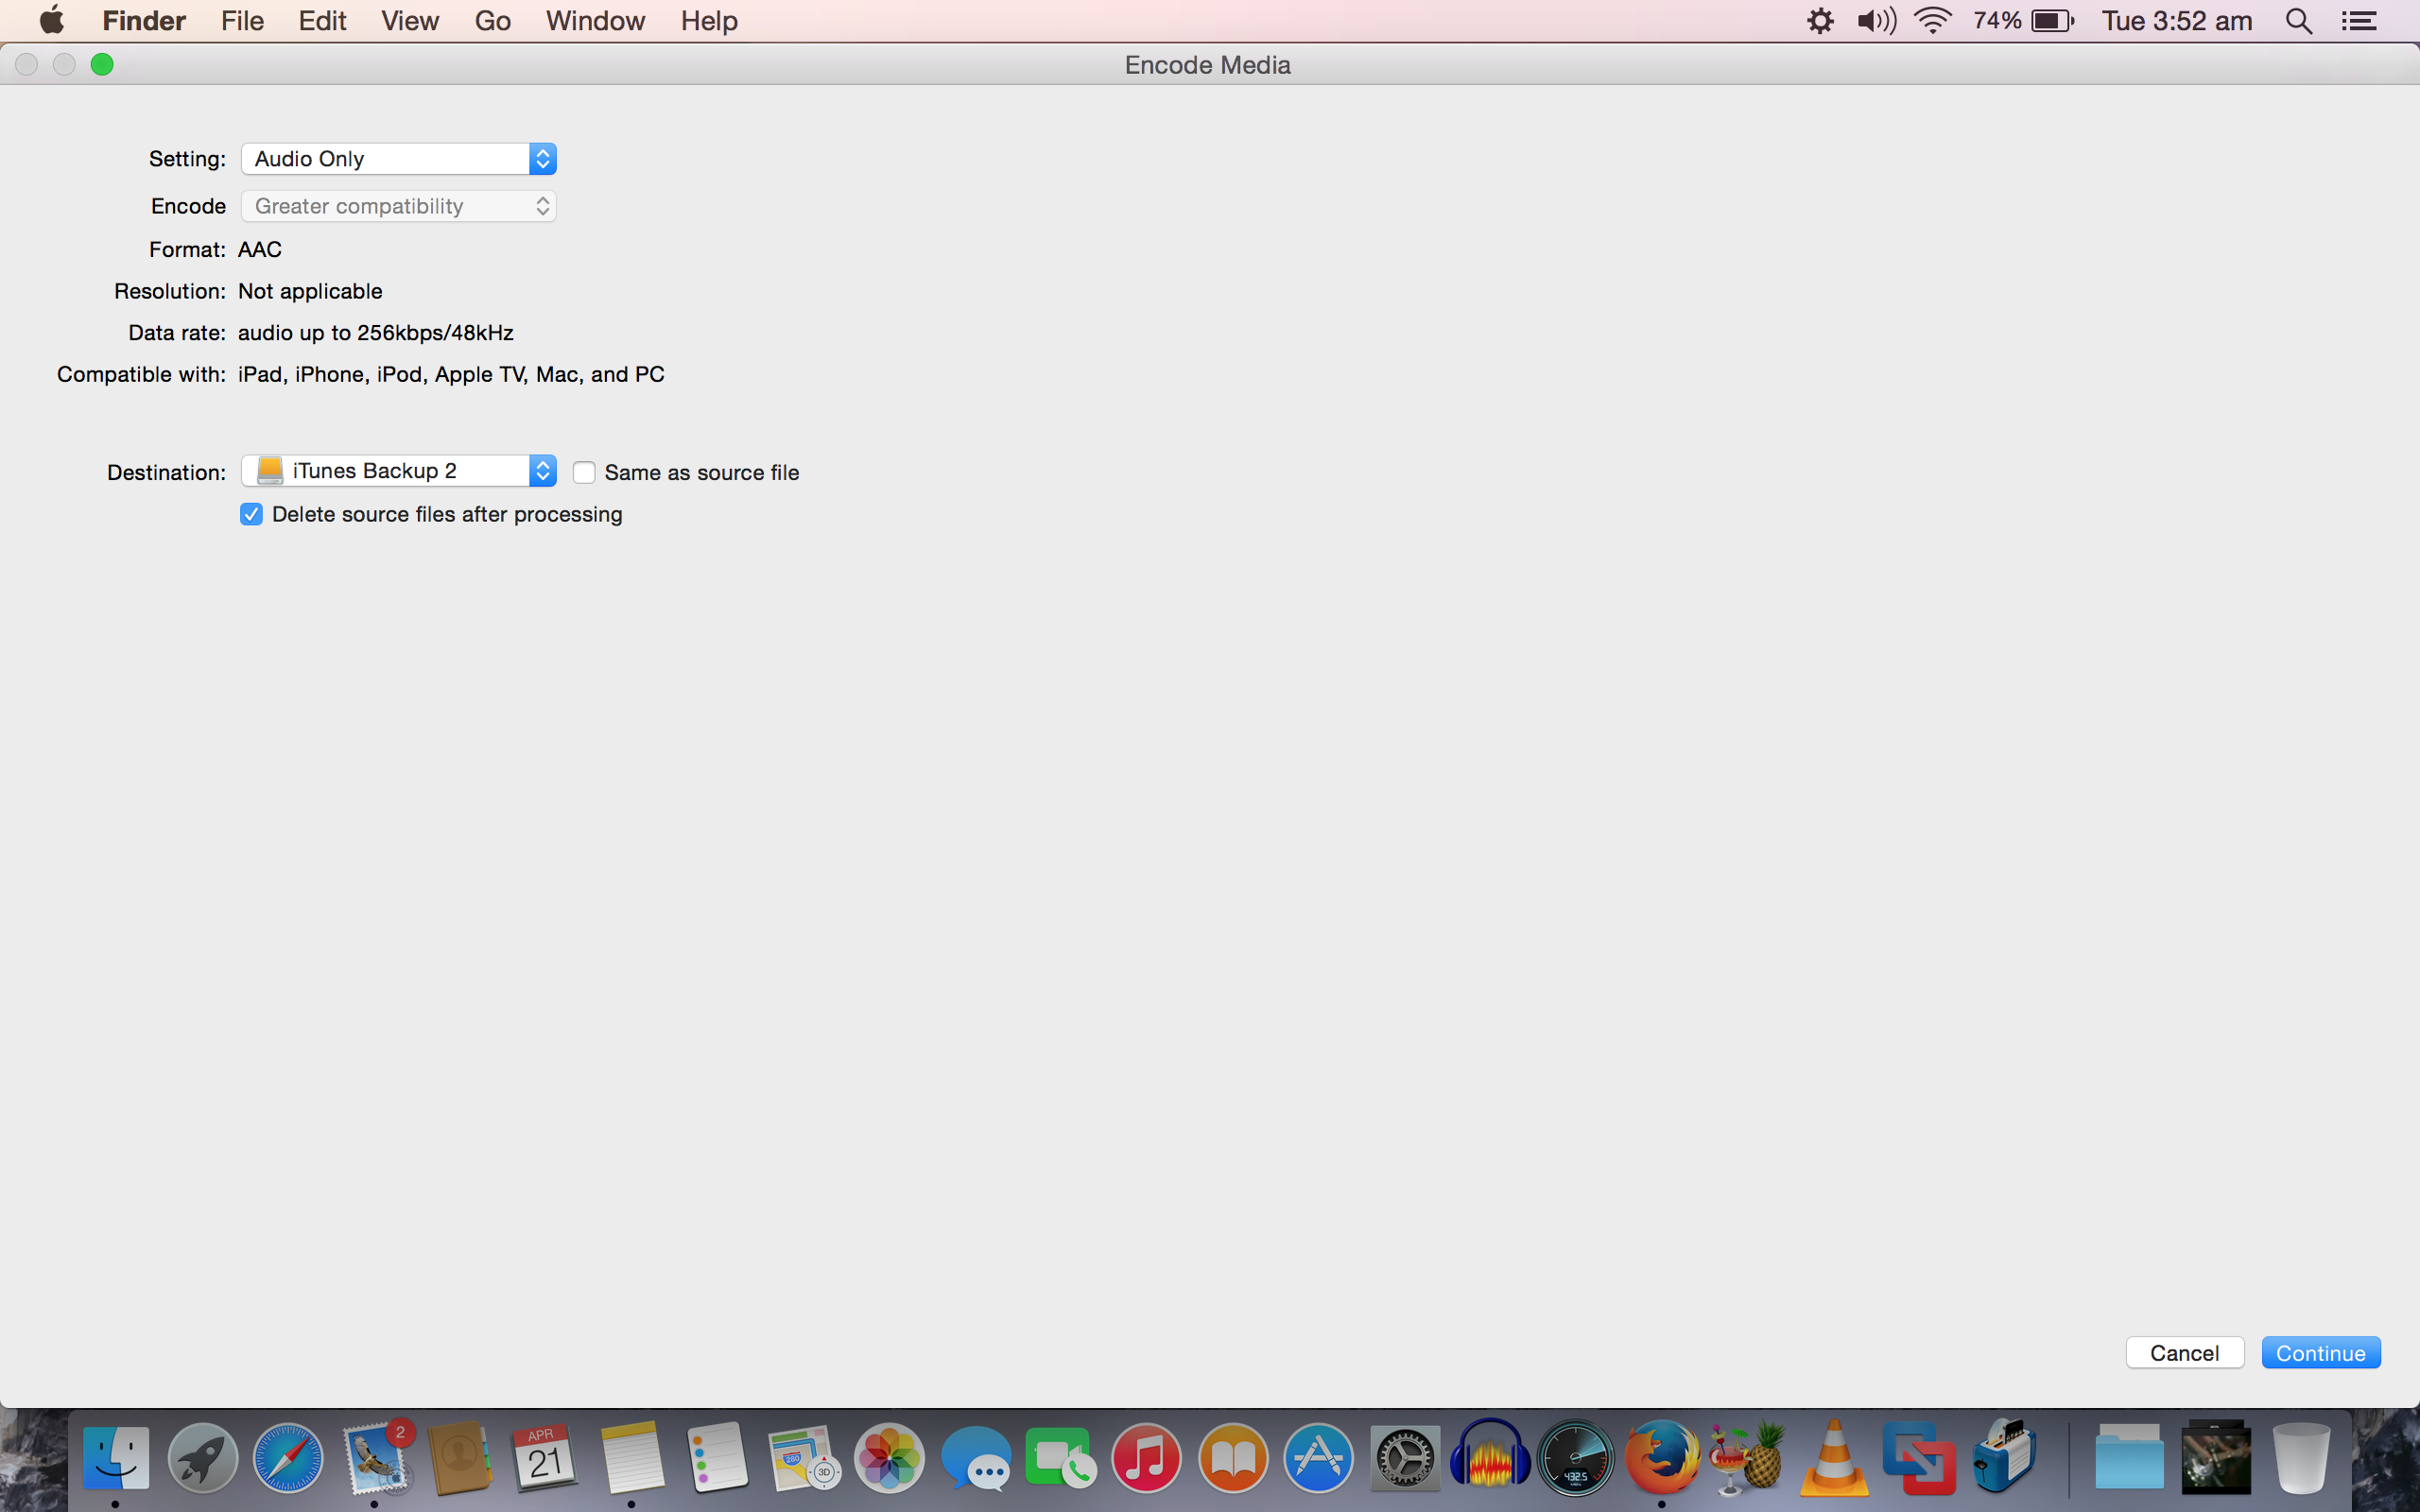Open the Trash in dock
Viewport: 2420px width, 1512px height.
2302,1457
